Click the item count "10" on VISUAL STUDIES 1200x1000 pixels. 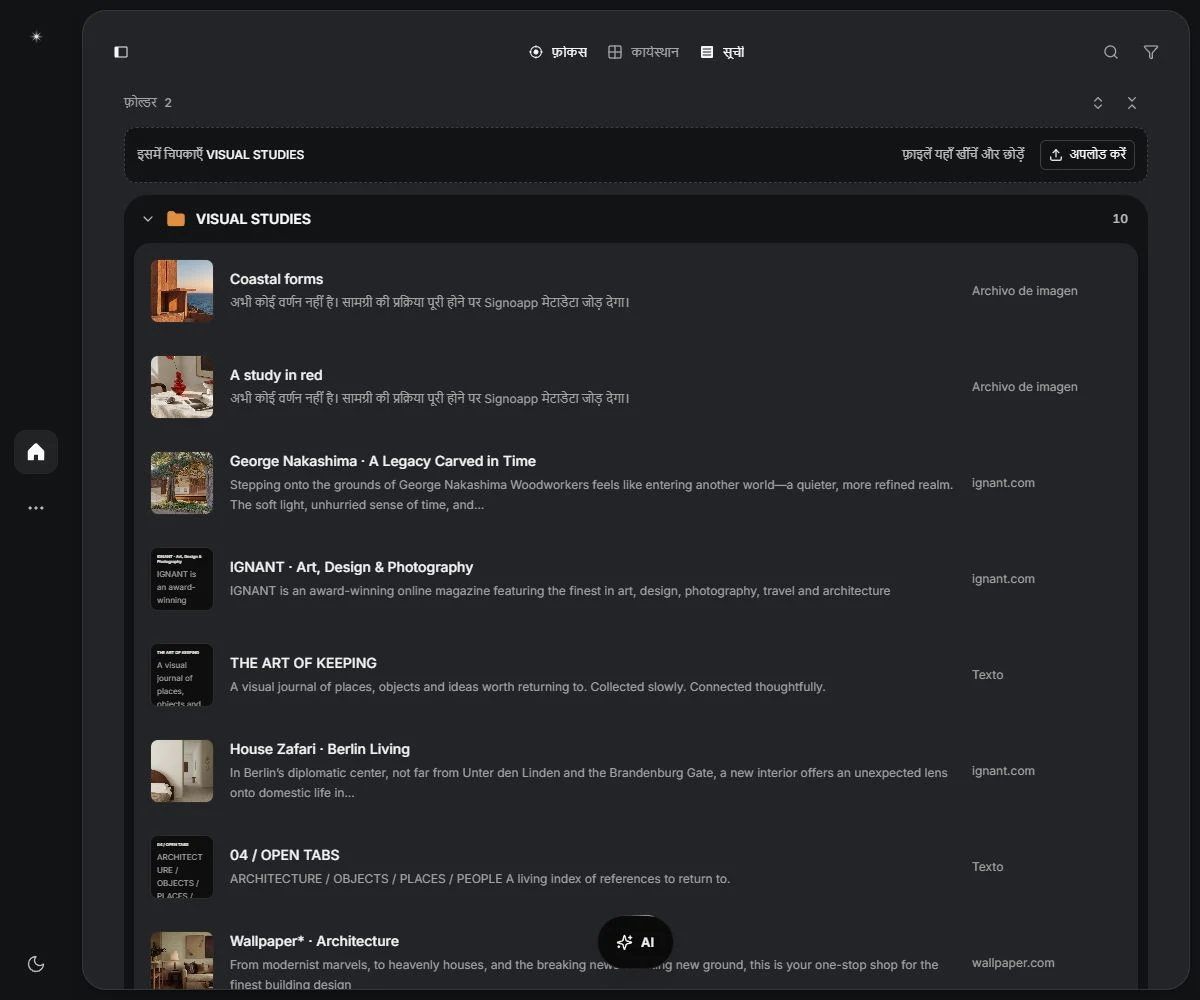(1120, 219)
